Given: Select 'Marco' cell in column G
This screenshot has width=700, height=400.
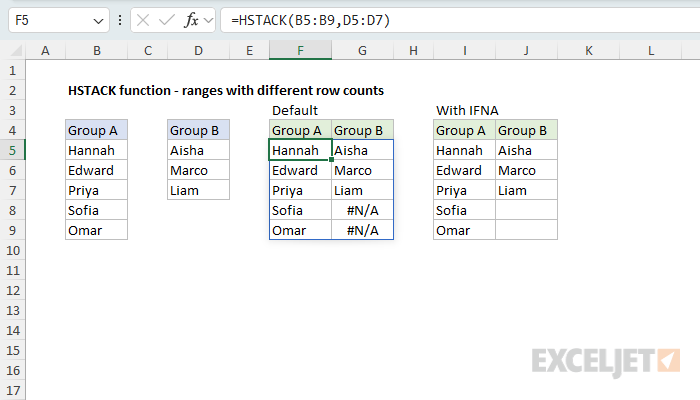Looking at the screenshot, I should (x=362, y=171).
